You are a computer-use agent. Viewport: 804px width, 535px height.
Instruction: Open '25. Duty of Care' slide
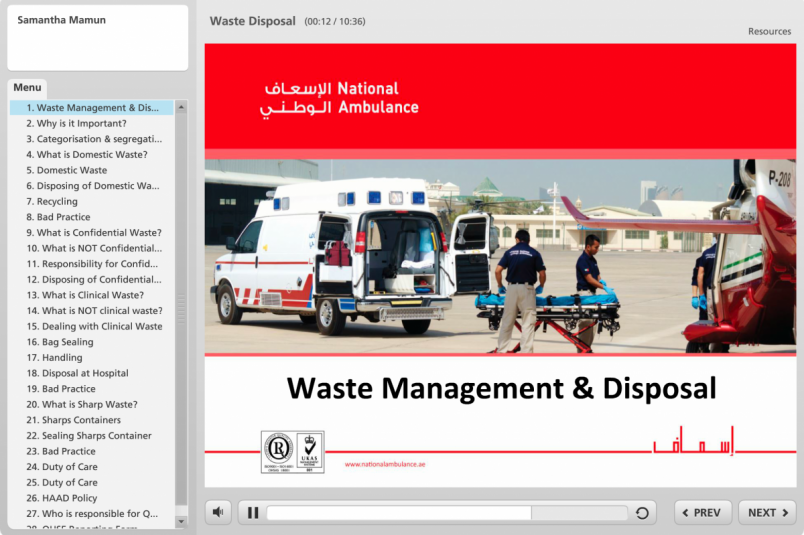62,483
